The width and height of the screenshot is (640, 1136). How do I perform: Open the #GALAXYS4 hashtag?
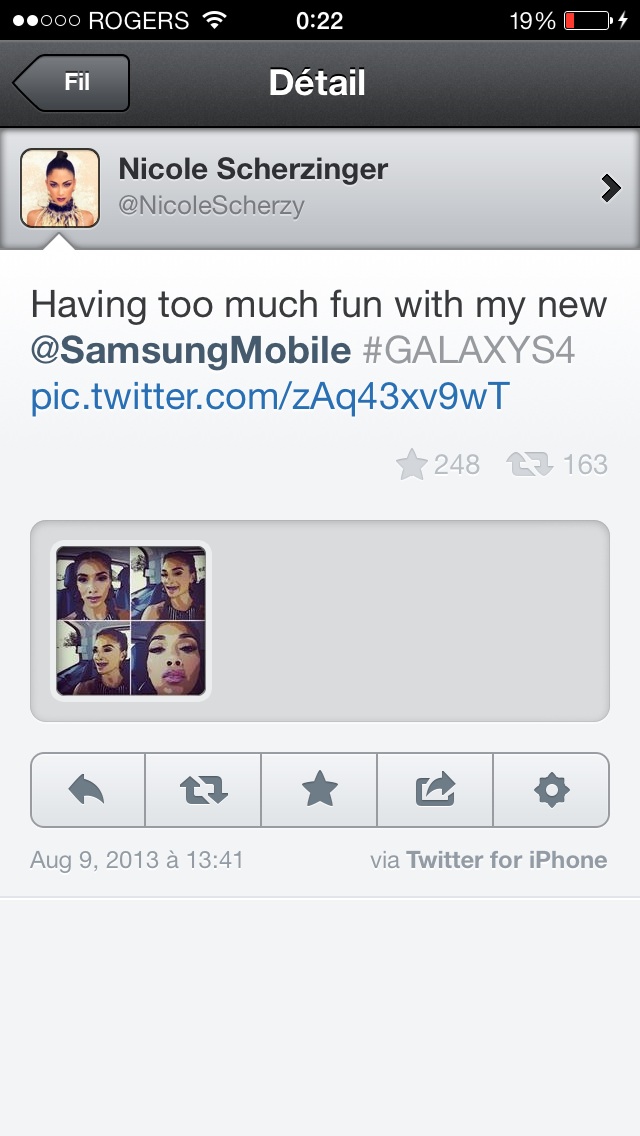click(x=469, y=351)
